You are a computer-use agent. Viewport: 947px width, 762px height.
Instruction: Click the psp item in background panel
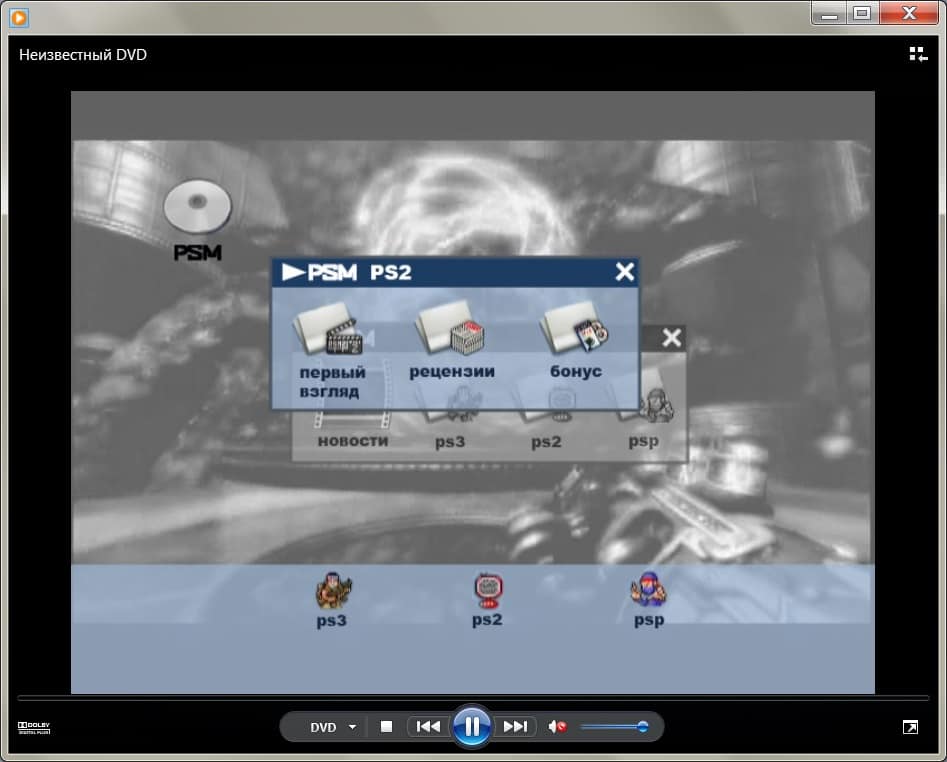pyautogui.click(x=644, y=441)
